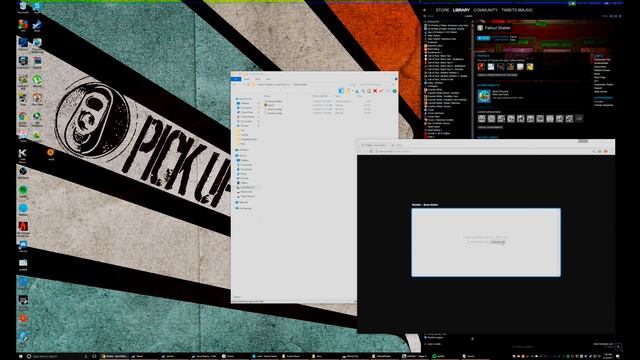Open the orange Avast desktop icon

[51, 153]
